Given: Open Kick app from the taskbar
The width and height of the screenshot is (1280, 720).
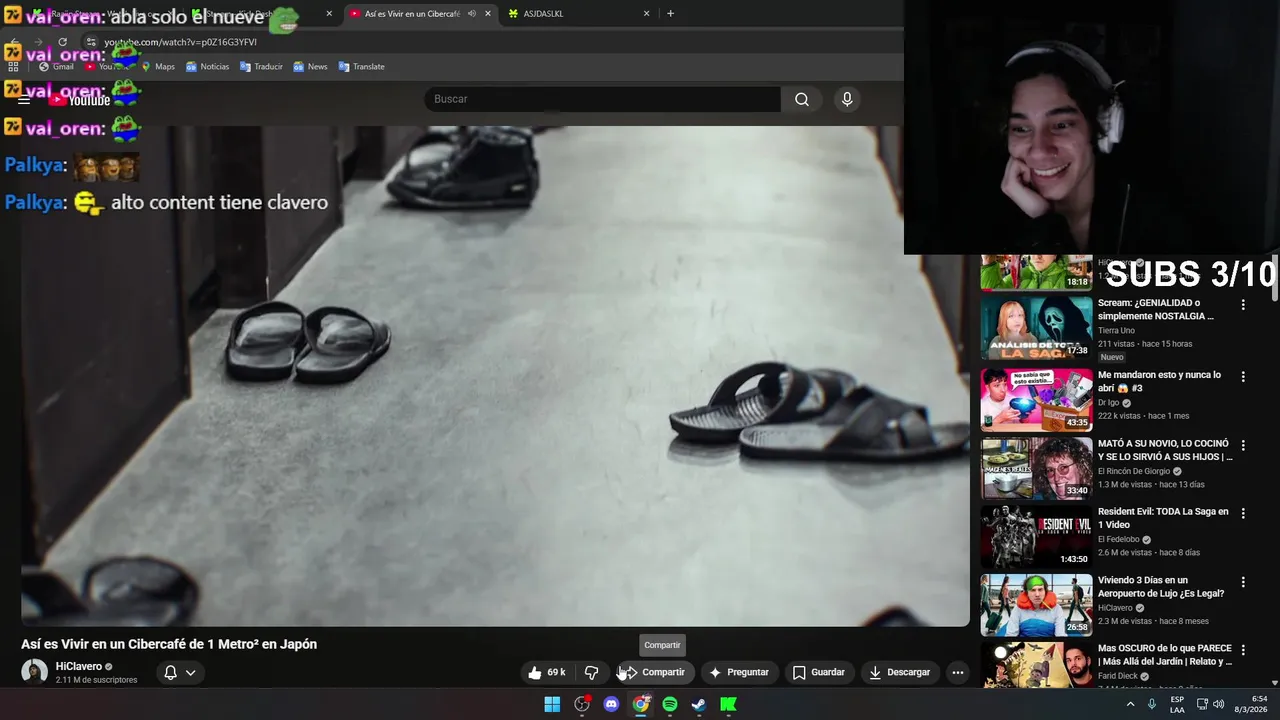Looking at the screenshot, I should 729,704.
